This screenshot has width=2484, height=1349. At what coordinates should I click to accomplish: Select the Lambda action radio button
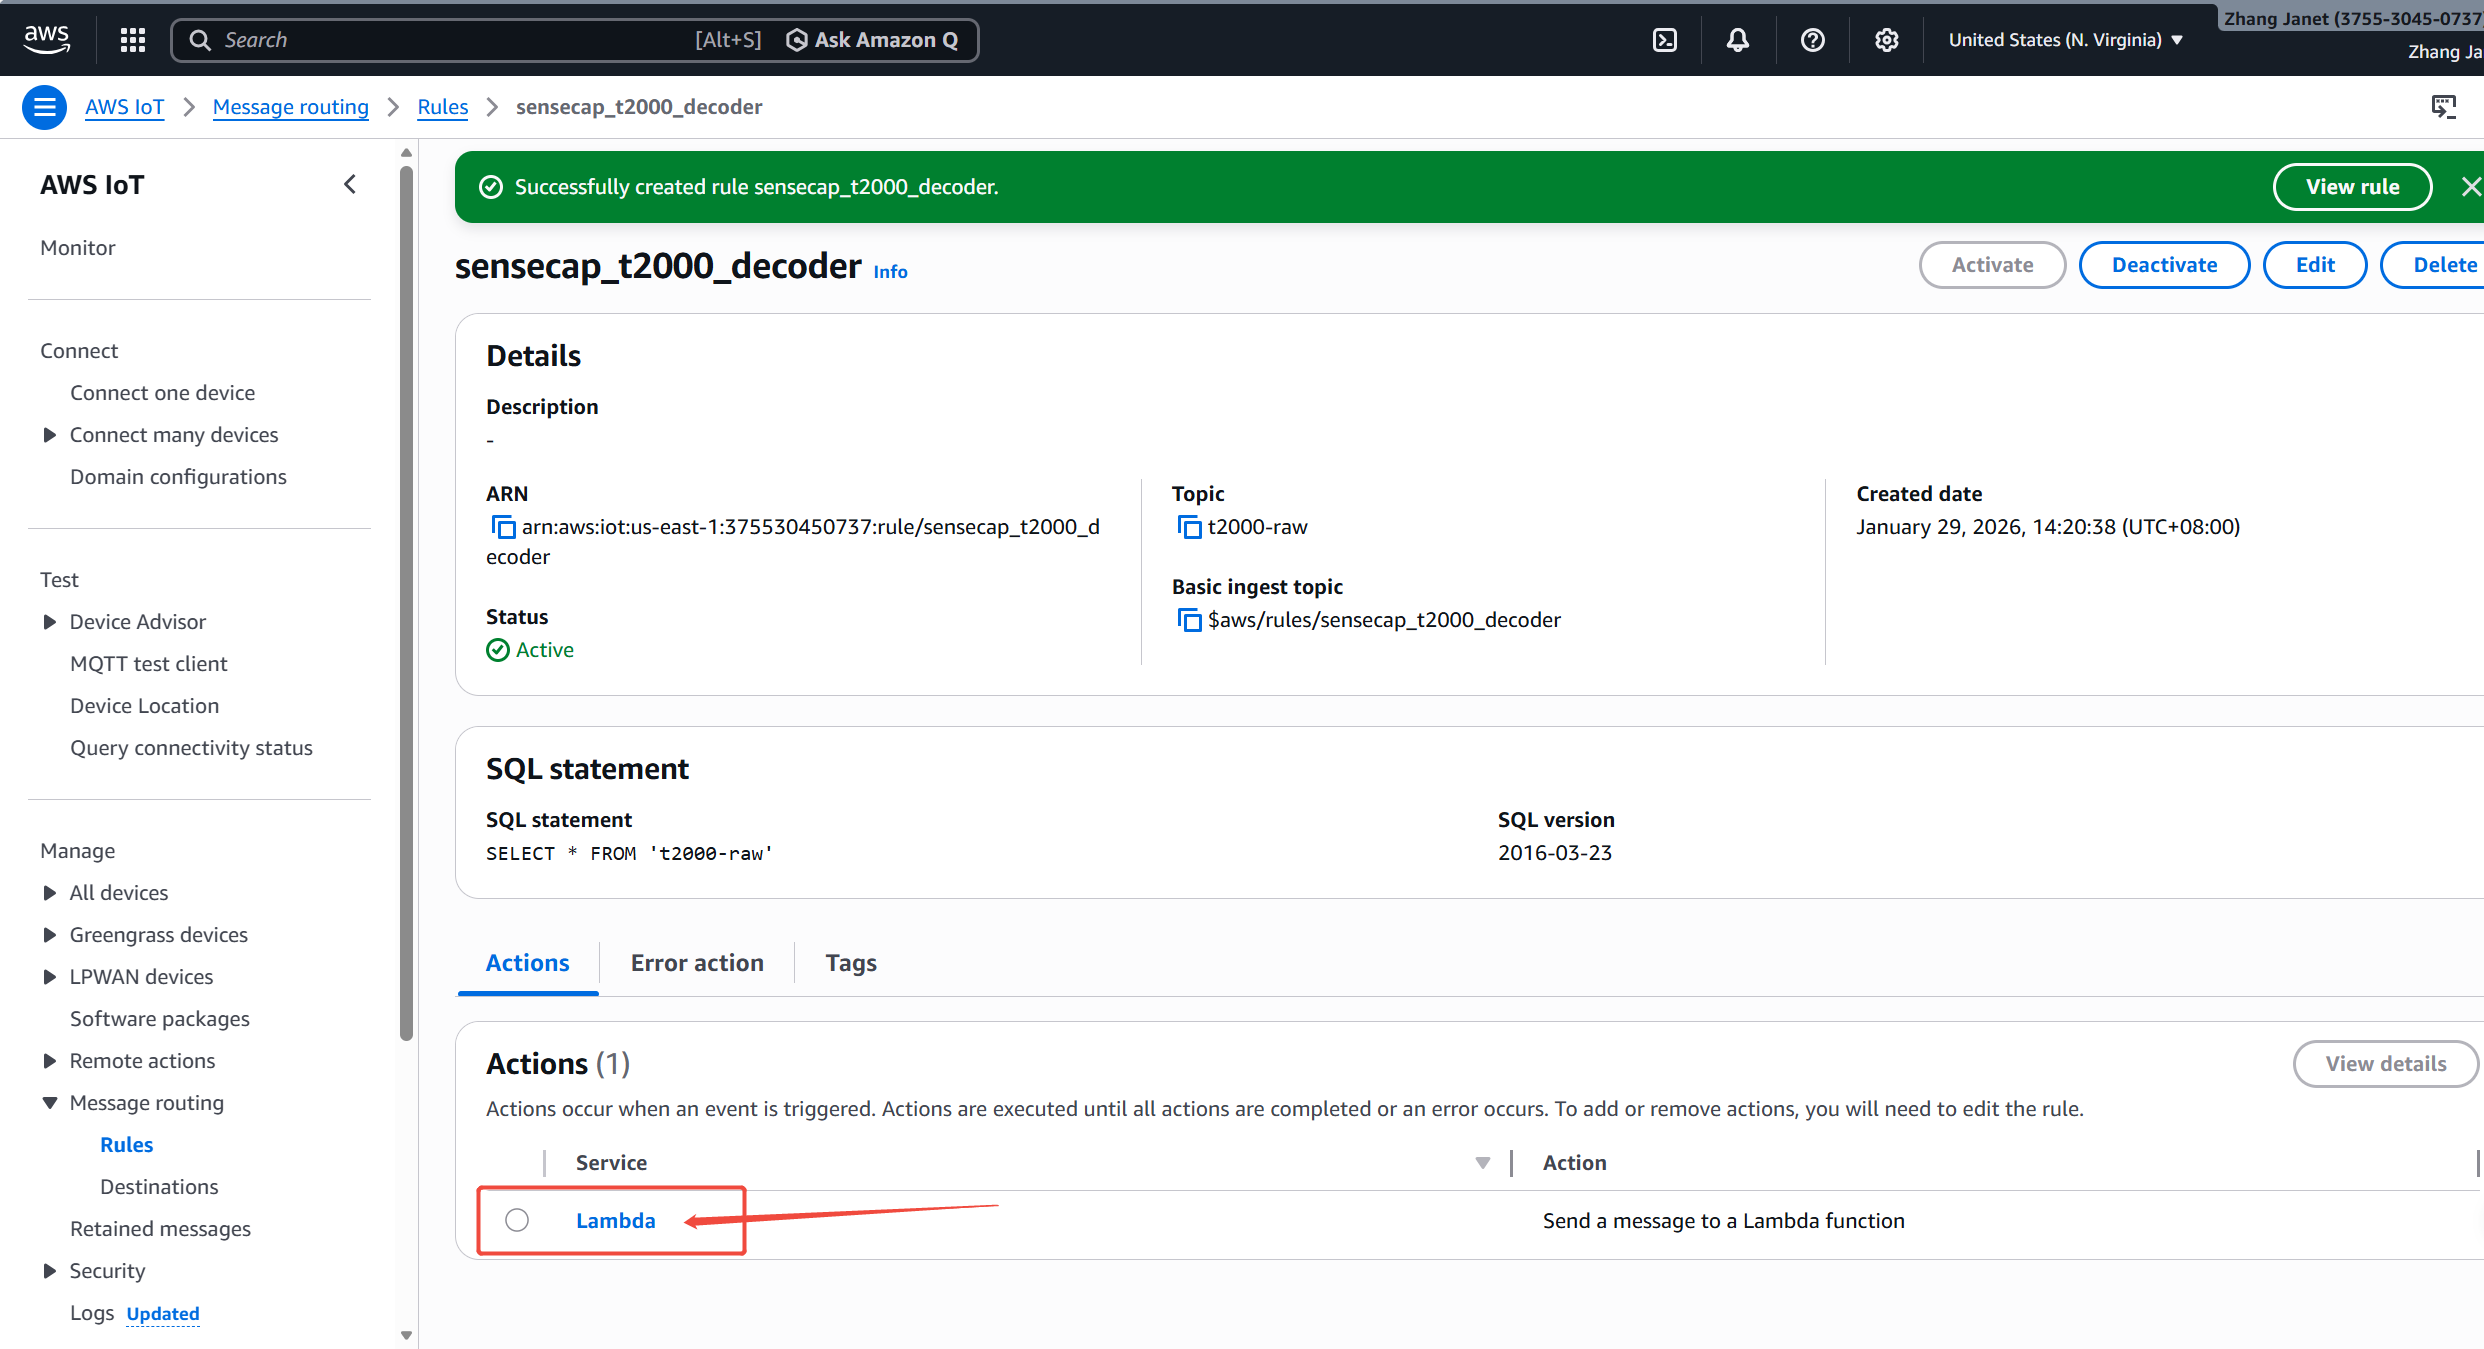click(517, 1220)
